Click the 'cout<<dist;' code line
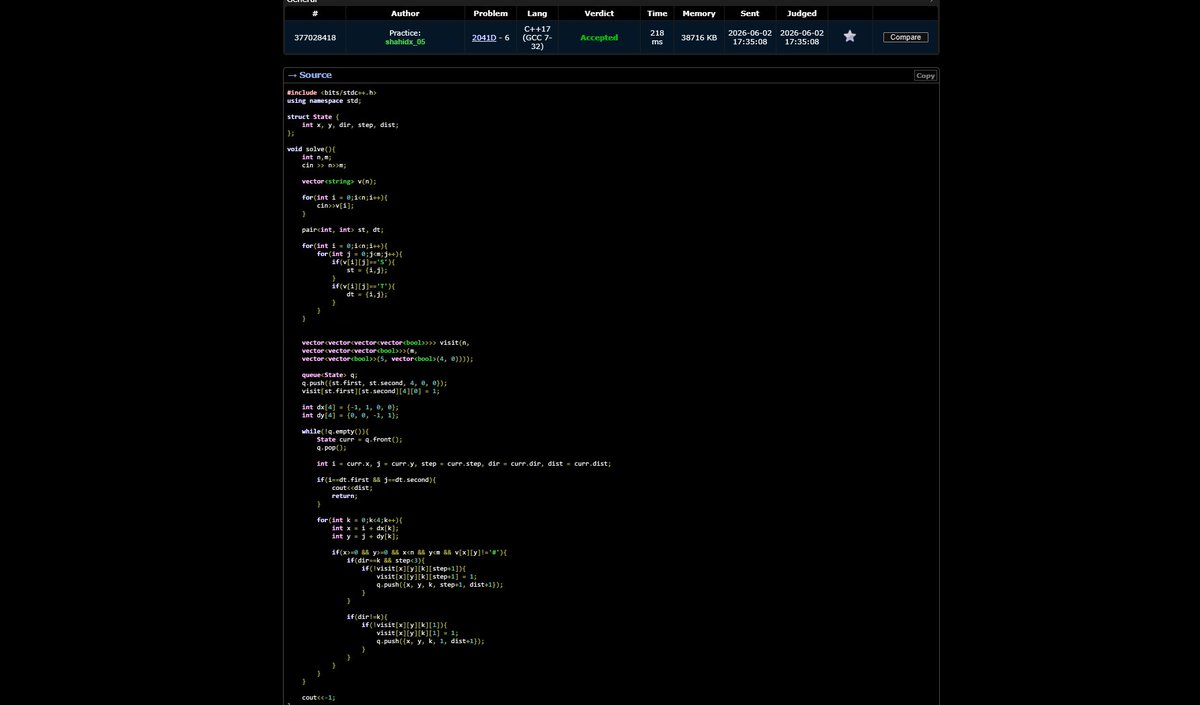The image size is (1200, 705). [x=353, y=487]
